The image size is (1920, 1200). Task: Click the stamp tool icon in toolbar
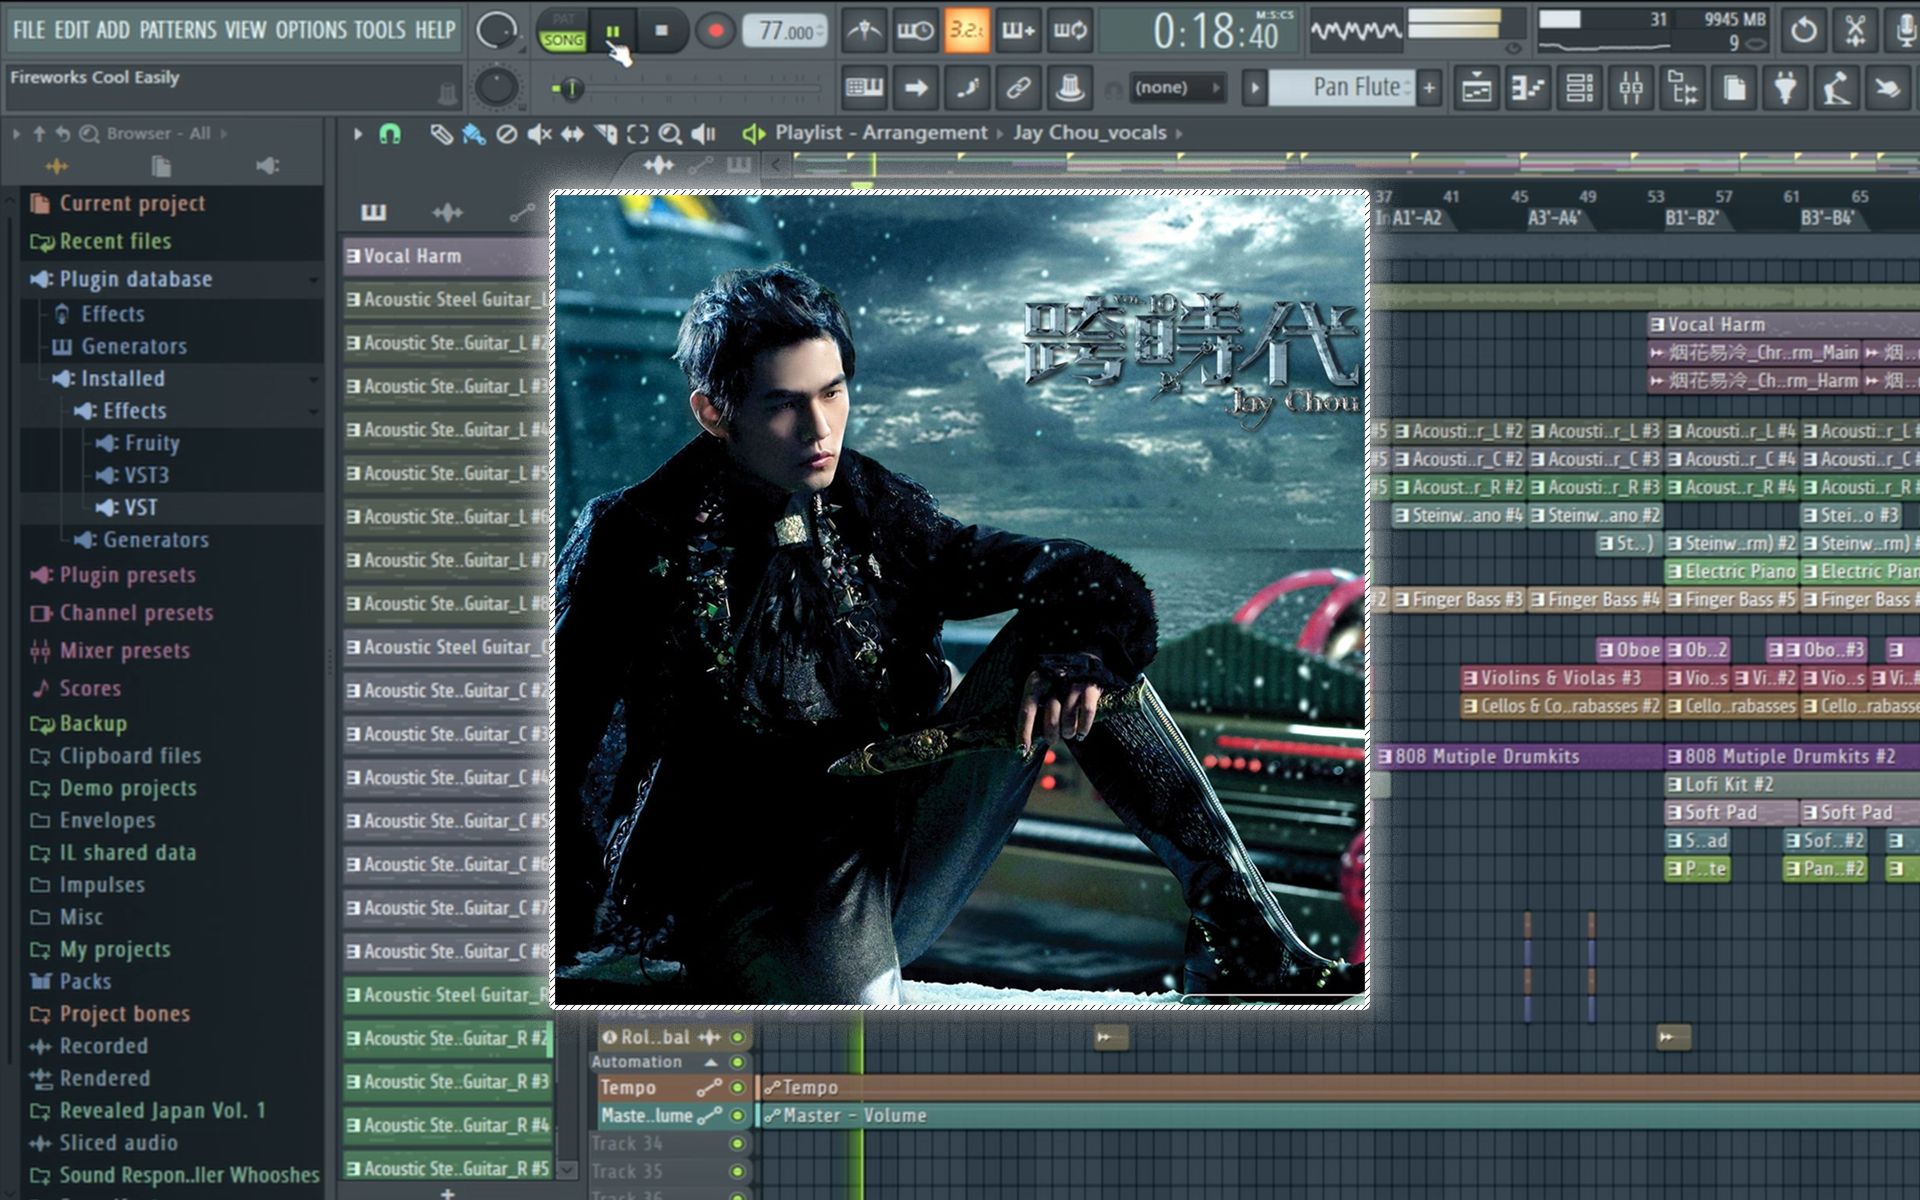tap(1069, 88)
